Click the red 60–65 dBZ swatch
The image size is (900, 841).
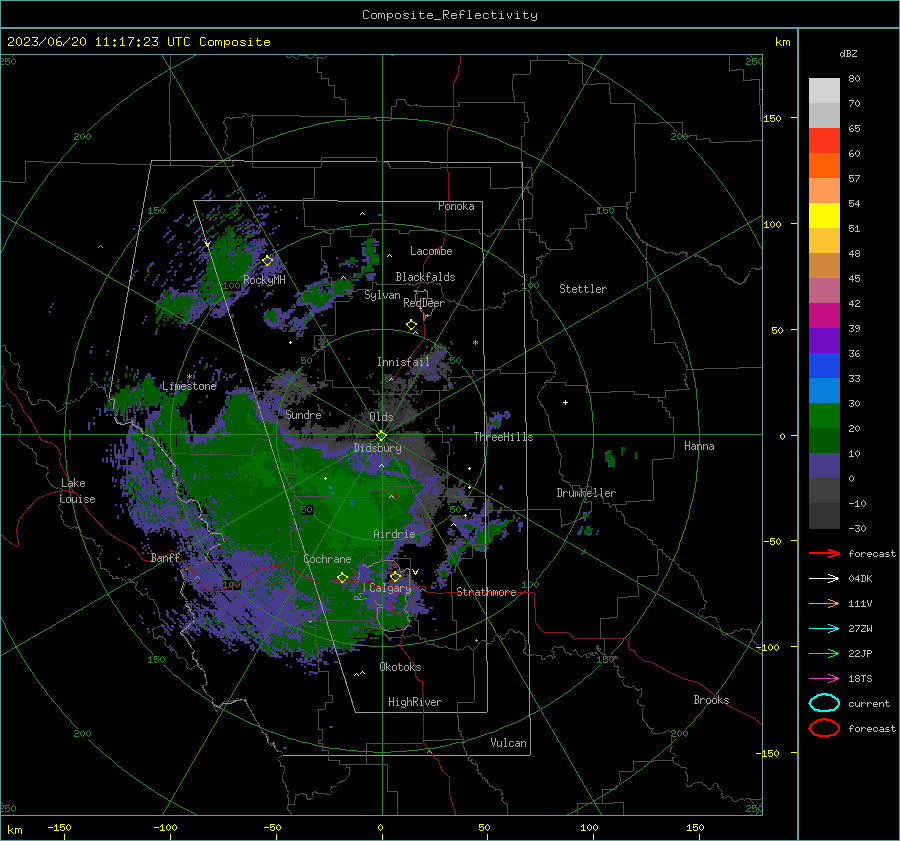(x=824, y=140)
